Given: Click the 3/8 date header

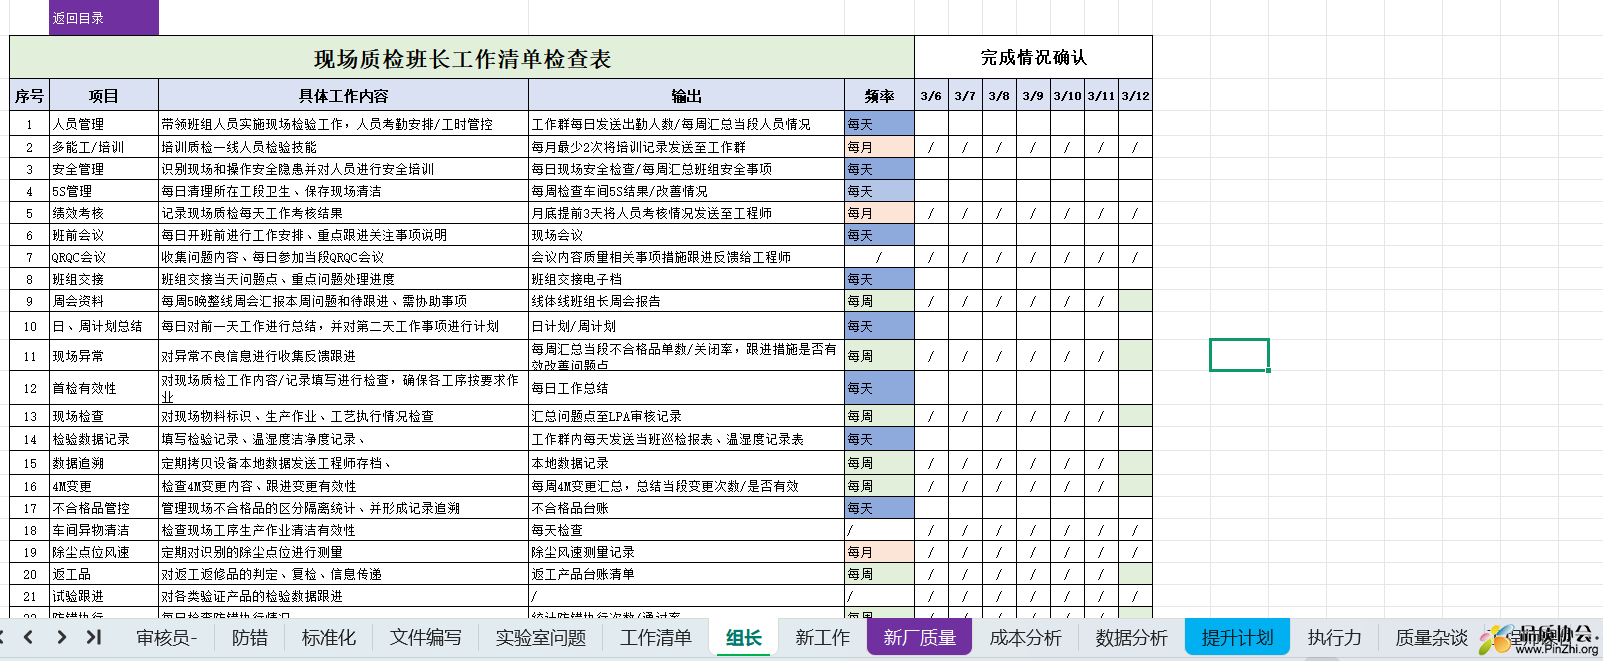Looking at the screenshot, I should click(x=999, y=95).
